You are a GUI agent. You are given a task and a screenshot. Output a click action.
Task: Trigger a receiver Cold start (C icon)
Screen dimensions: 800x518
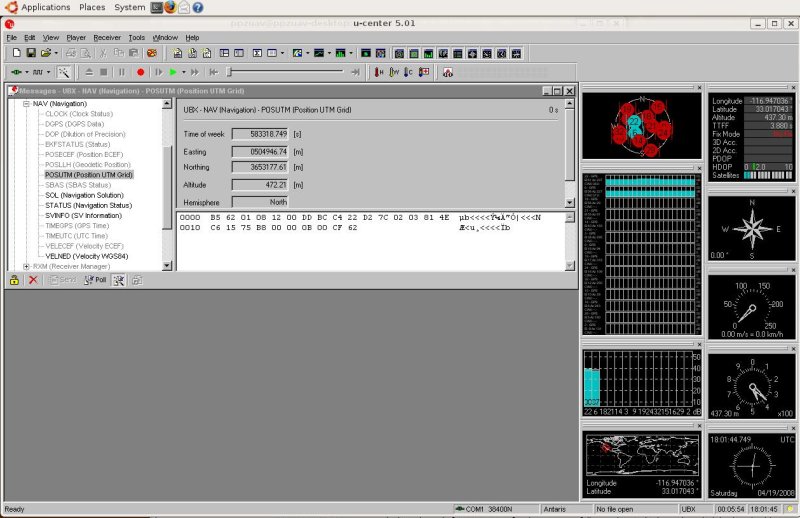[x=408, y=72]
